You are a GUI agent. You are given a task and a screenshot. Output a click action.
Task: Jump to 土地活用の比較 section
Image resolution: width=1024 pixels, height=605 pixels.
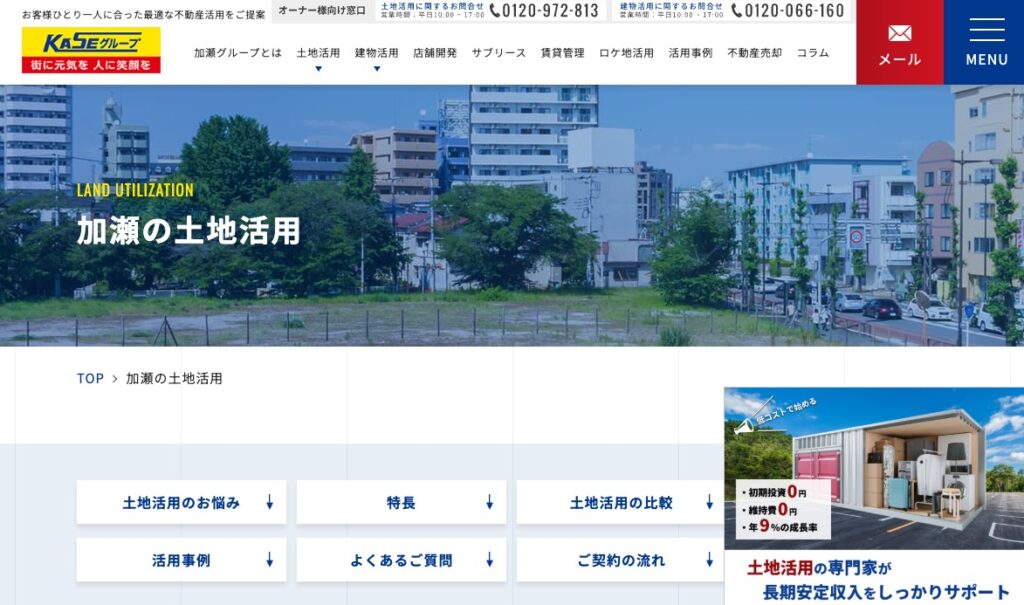620,502
